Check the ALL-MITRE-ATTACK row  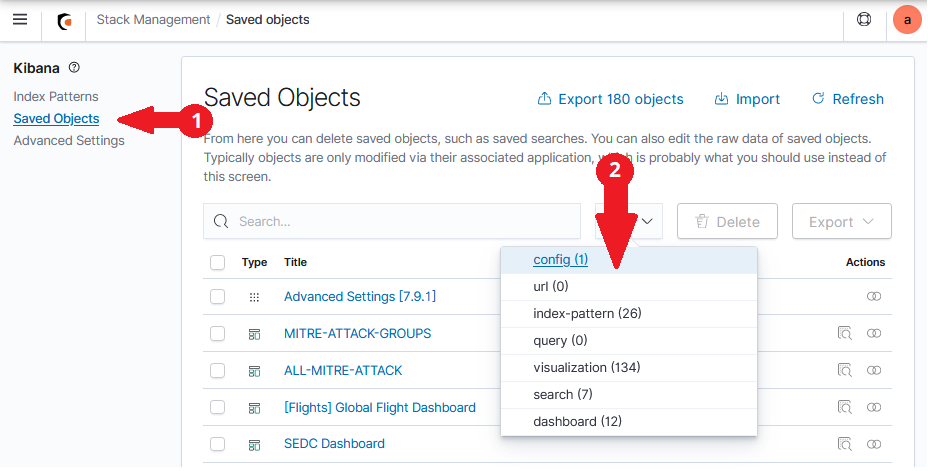coord(218,370)
